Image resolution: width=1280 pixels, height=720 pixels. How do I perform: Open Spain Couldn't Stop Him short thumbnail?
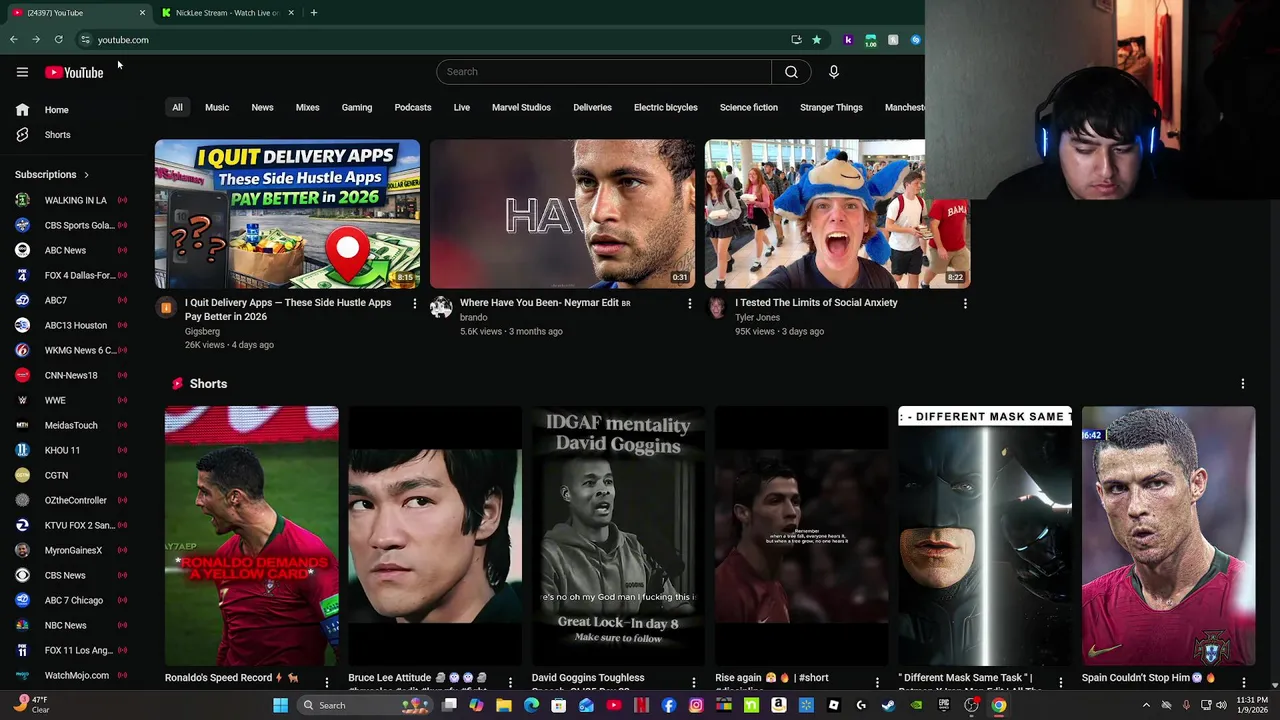[1168, 536]
